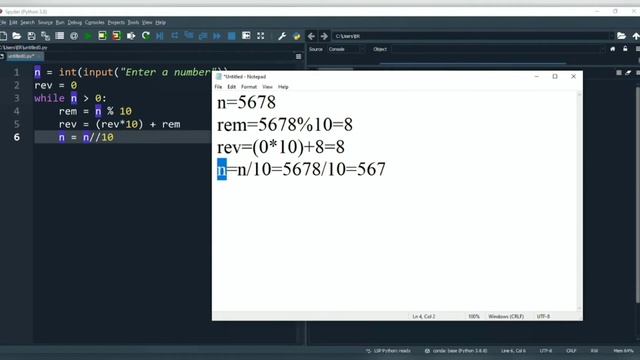The width and height of the screenshot is (640, 360).
Task: Click 'n = n//10' on editor line 6
Action: [x=86, y=137]
